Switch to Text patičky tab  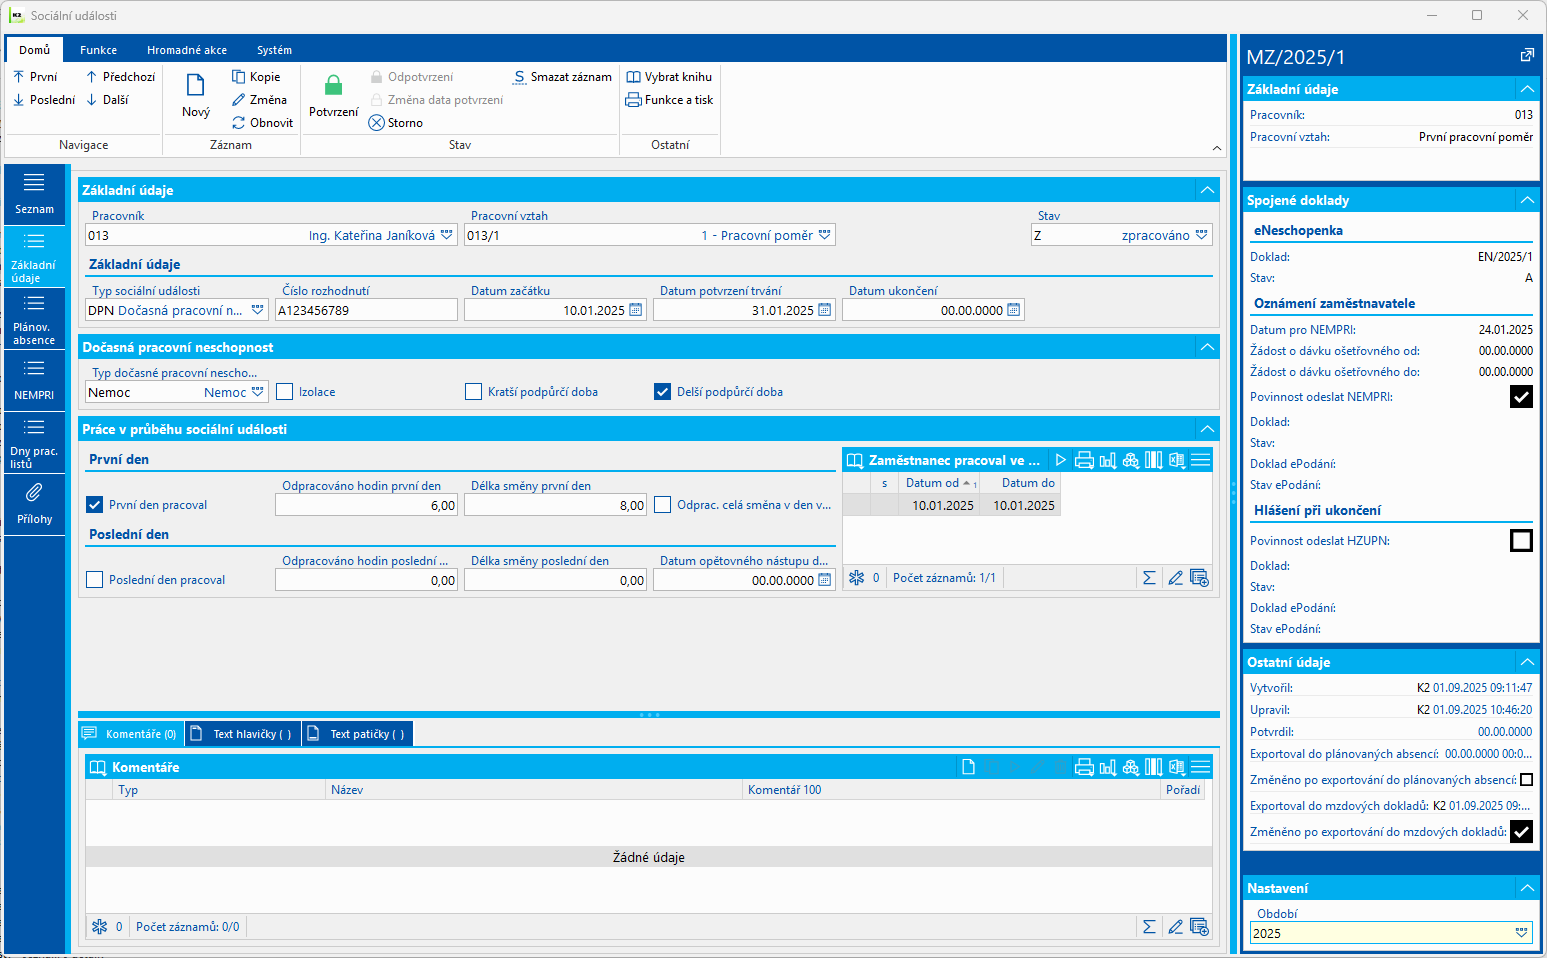[x=357, y=734]
